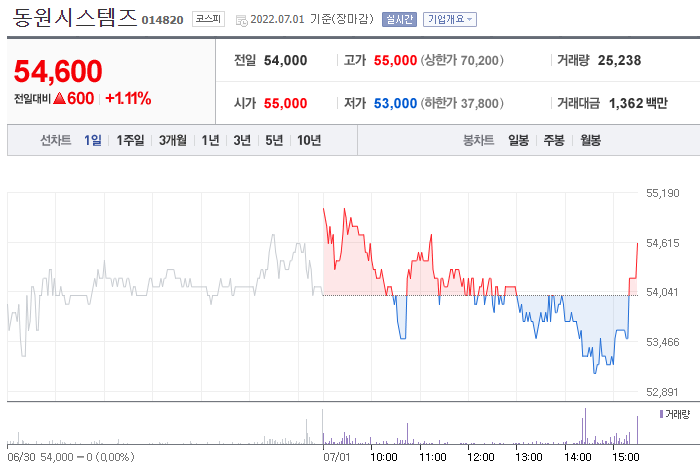Screen dimensions: 700x473
Task: Click the 2022.07.01 기준(장마감) date text
Action: point(312,19)
